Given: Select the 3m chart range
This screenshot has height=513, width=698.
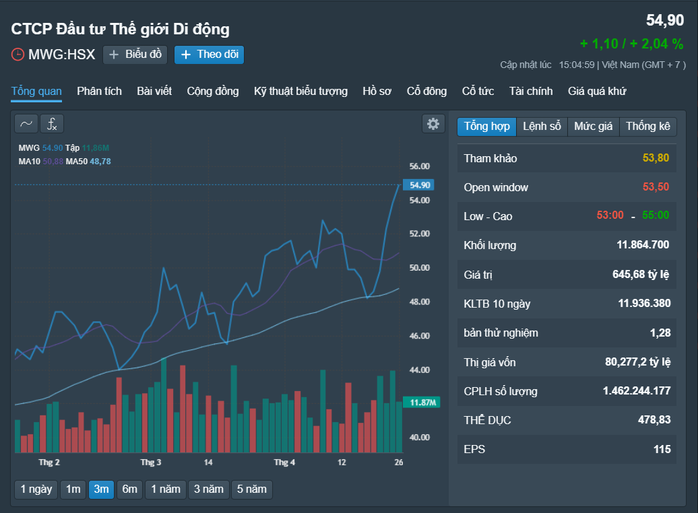Looking at the screenshot, I should (101, 489).
